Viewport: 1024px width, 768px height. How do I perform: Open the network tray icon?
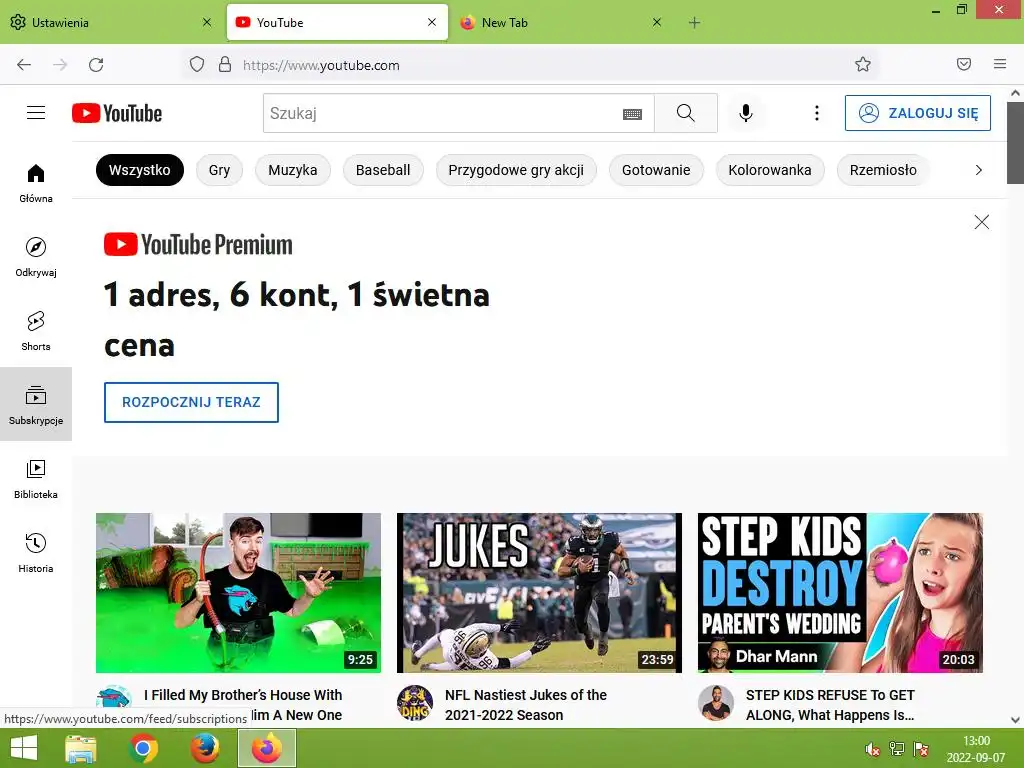[897, 749]
